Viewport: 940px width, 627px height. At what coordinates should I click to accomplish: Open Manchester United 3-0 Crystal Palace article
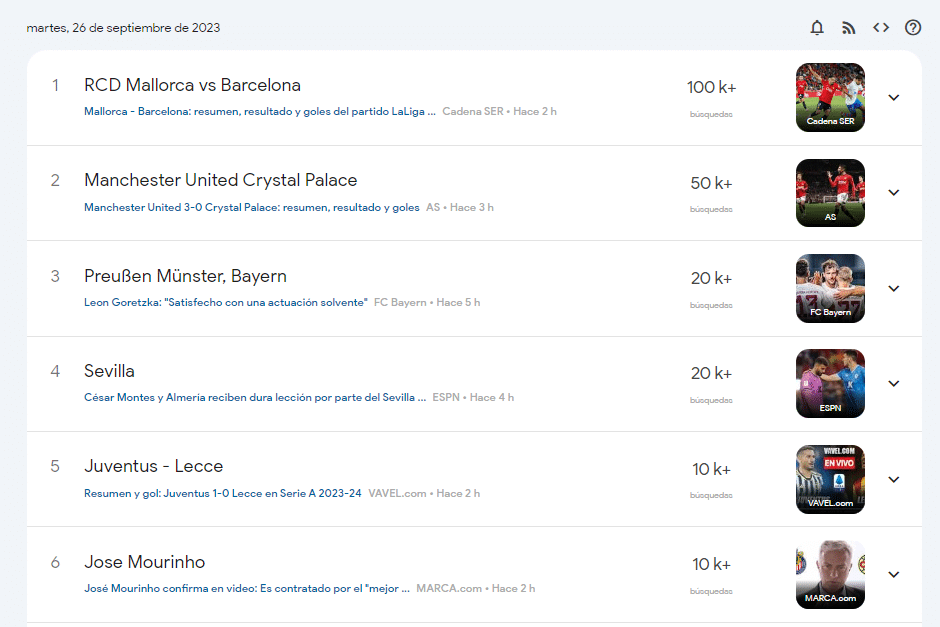coord(252,208)
